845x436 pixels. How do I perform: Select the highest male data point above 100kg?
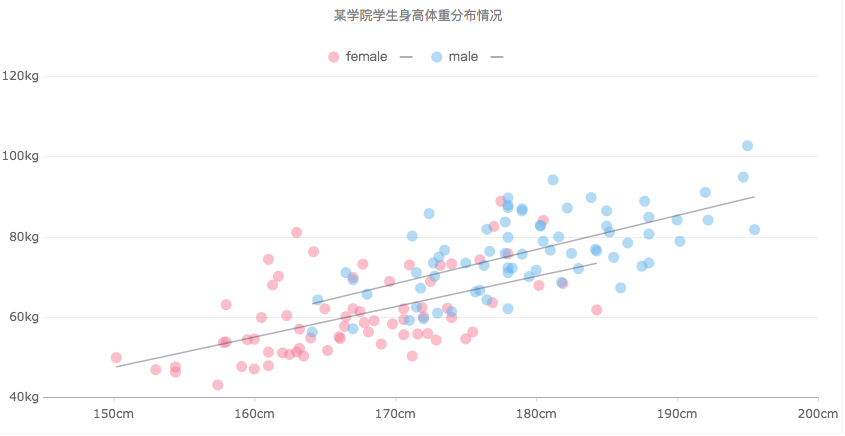point(747,146)
